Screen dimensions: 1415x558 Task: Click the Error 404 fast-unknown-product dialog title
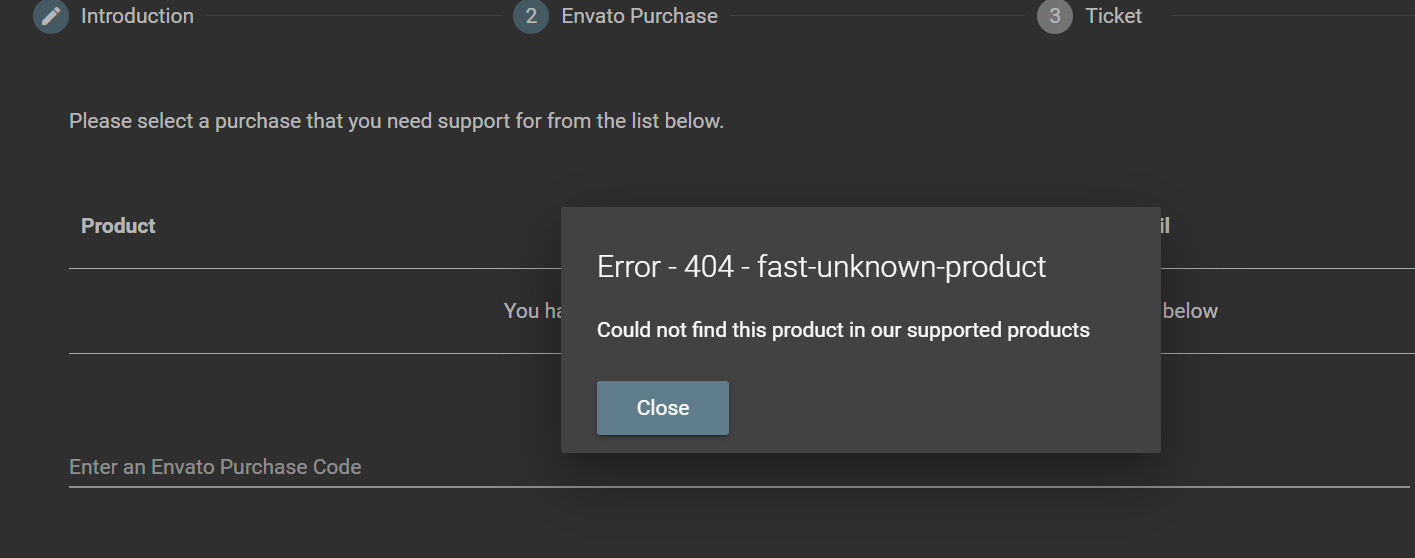click(x=821, y=267)
